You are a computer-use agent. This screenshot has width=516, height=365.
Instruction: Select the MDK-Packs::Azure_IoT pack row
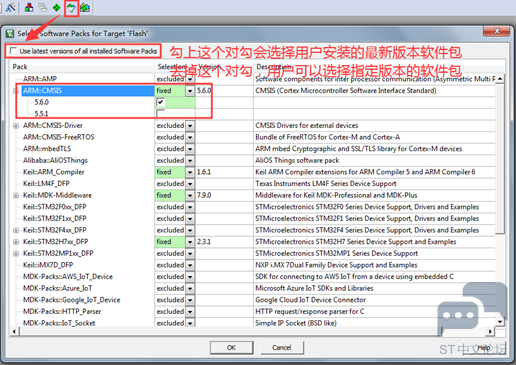(57, 288)
